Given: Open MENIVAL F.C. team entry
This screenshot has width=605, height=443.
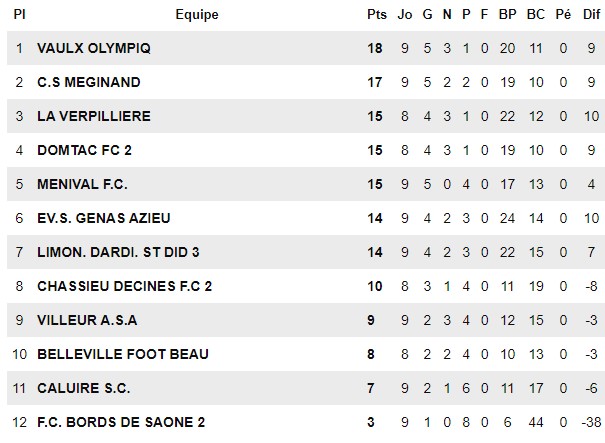Looking at the screenshot, I should pos(82,184).
